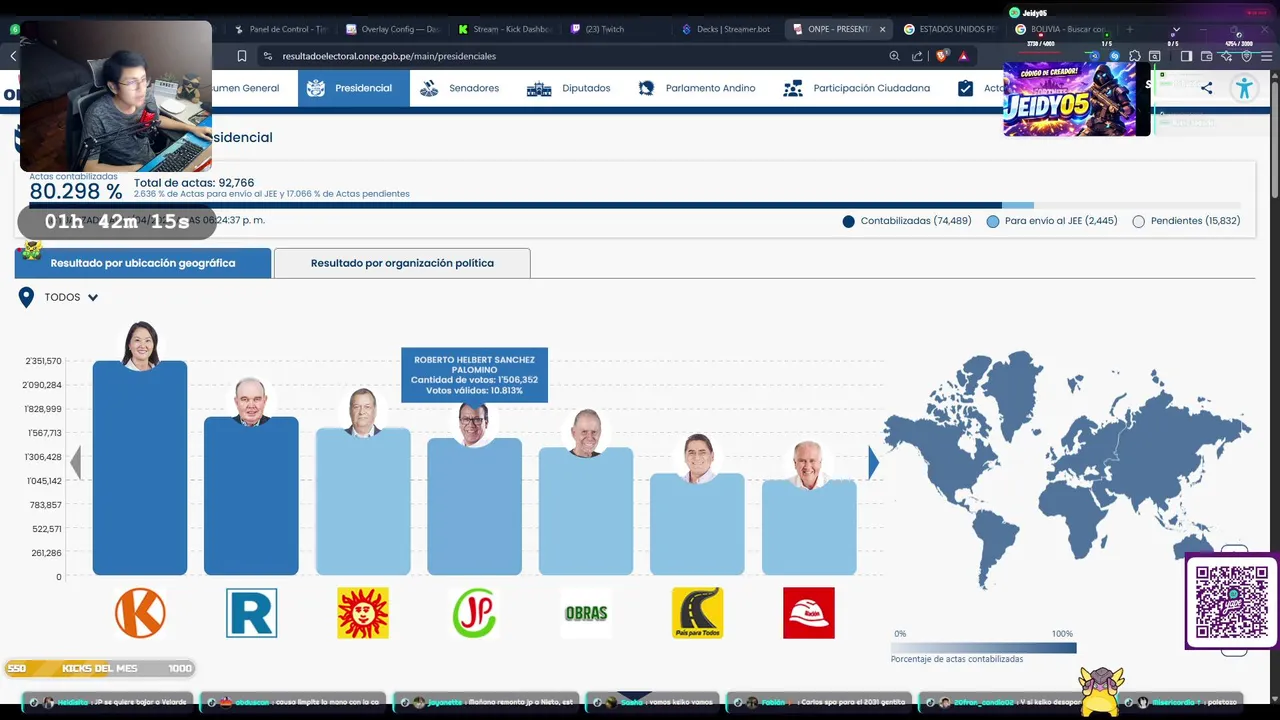1280x720 pixels.
Task: Open the accessibility options icon
Action: [1244, 88]
